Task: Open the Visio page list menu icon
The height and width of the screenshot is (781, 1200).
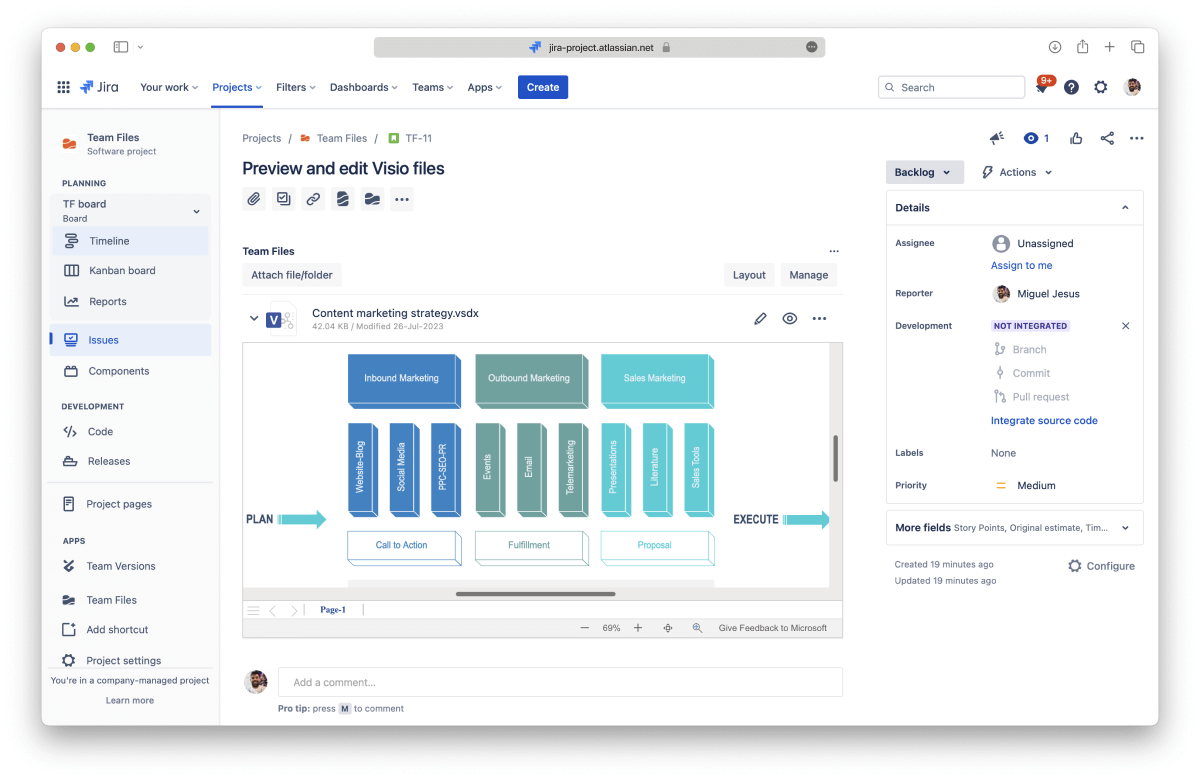Action: (253, 610)
